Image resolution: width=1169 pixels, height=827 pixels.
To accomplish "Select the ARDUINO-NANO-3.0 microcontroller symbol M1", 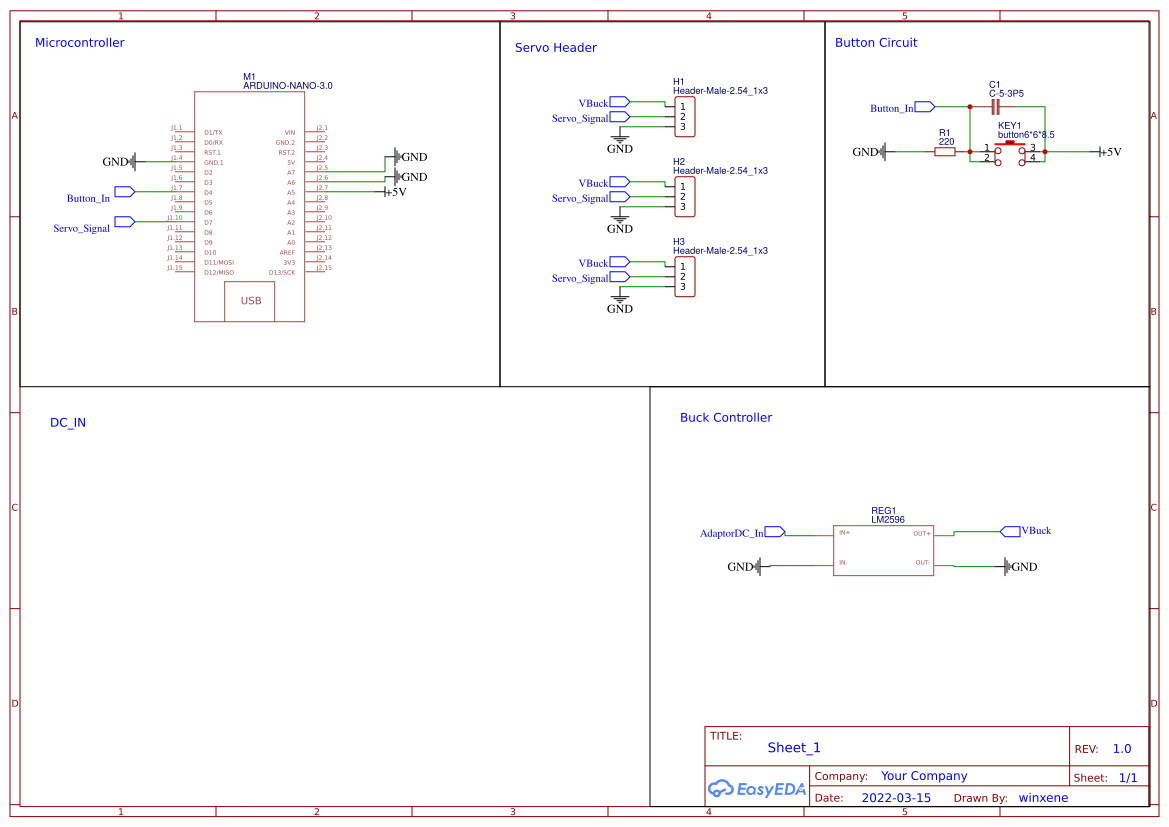I will (x=249, y=200).
